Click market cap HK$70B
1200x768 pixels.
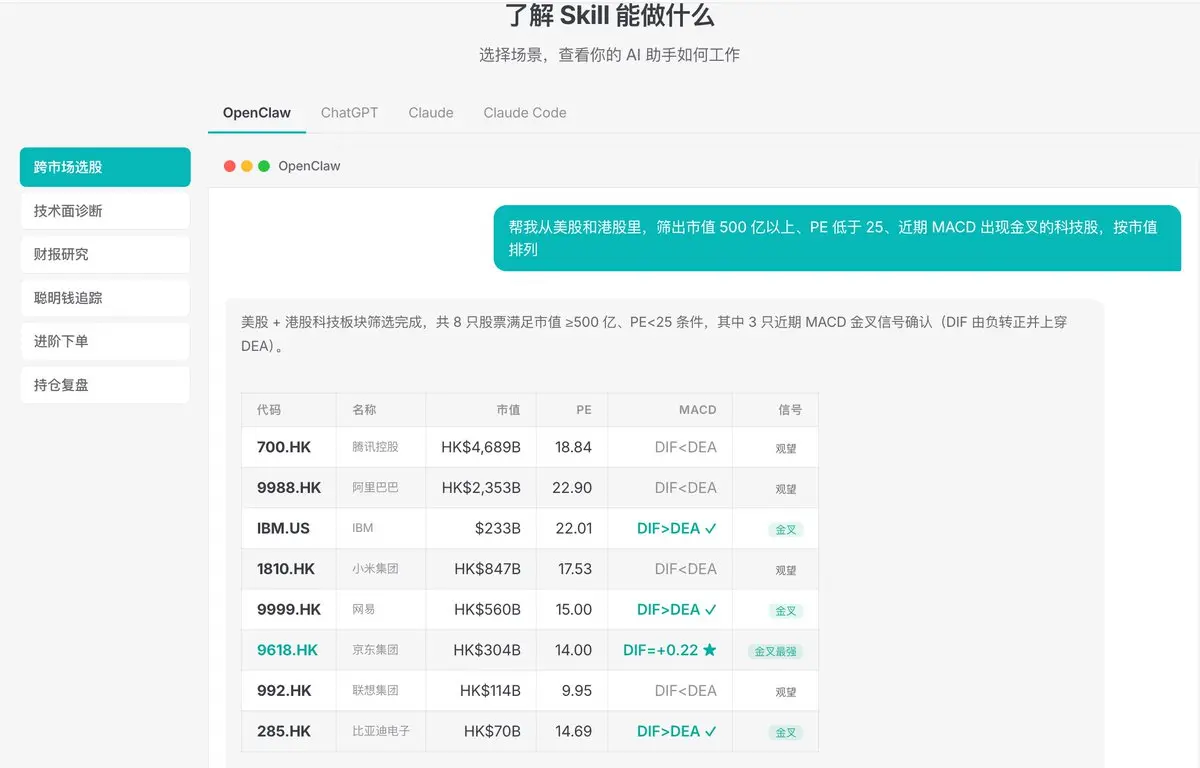pyautogui.click(x=492, y=731)
